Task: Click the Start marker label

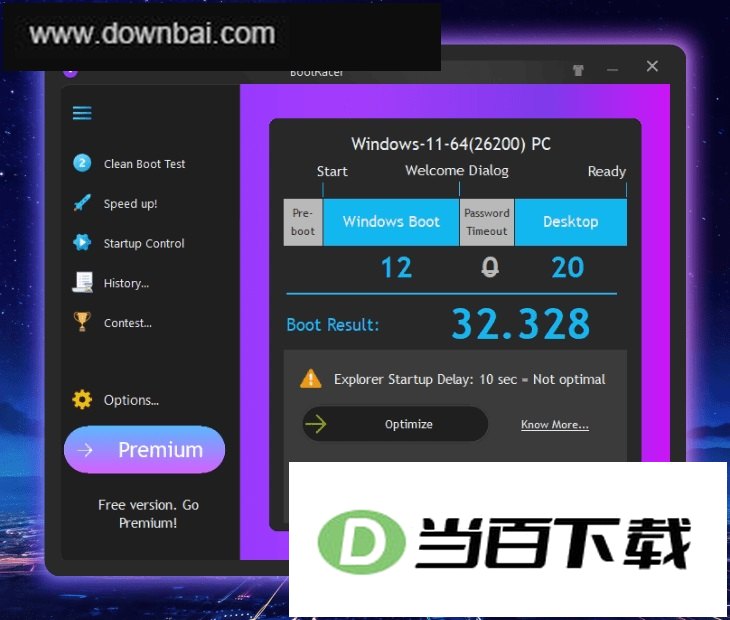Action: (x=332, y=171)
